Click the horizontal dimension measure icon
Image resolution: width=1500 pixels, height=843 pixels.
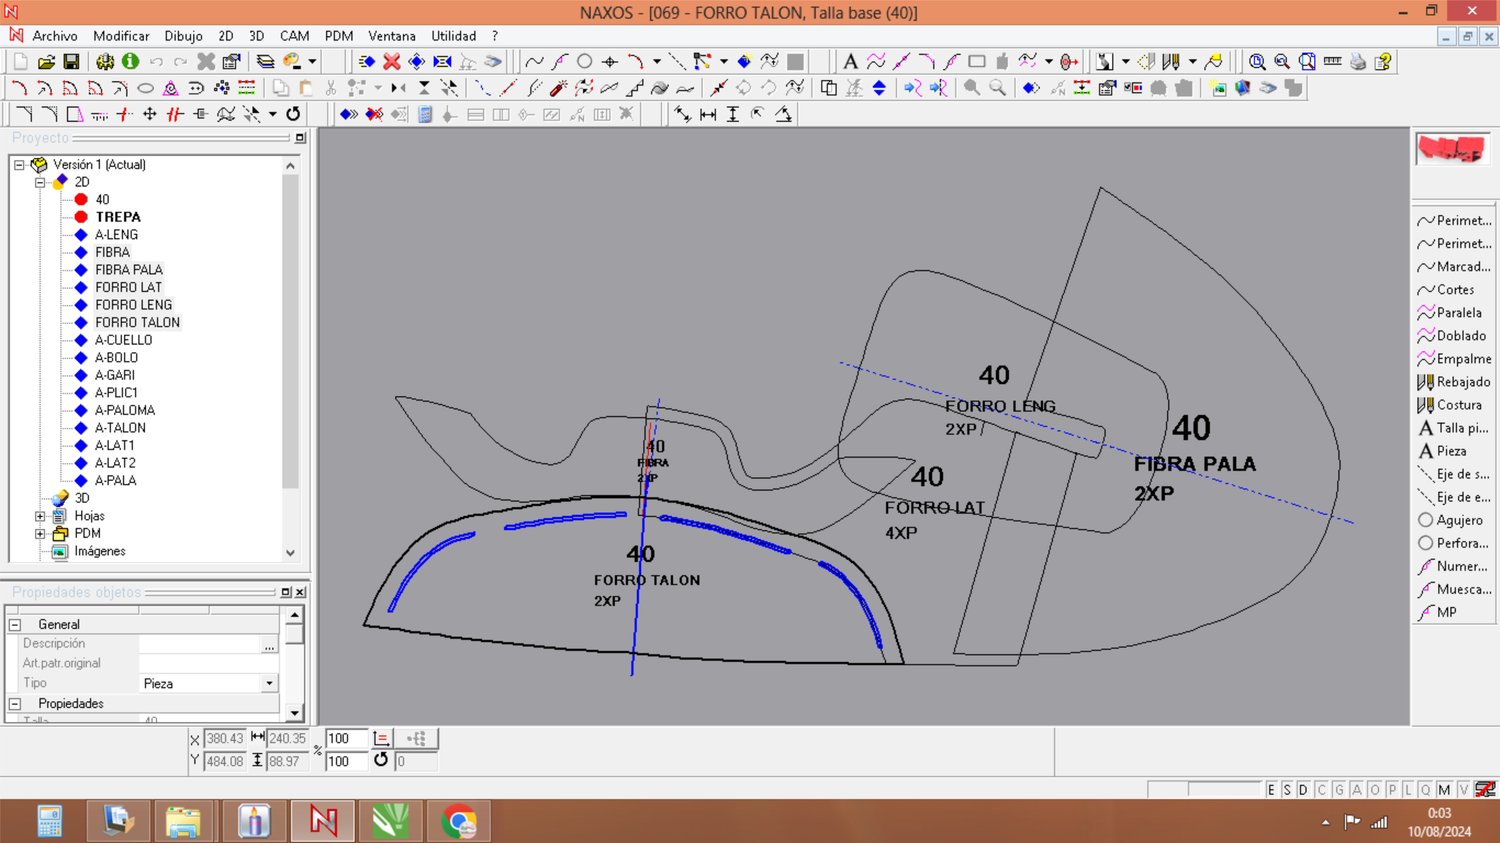708,114
